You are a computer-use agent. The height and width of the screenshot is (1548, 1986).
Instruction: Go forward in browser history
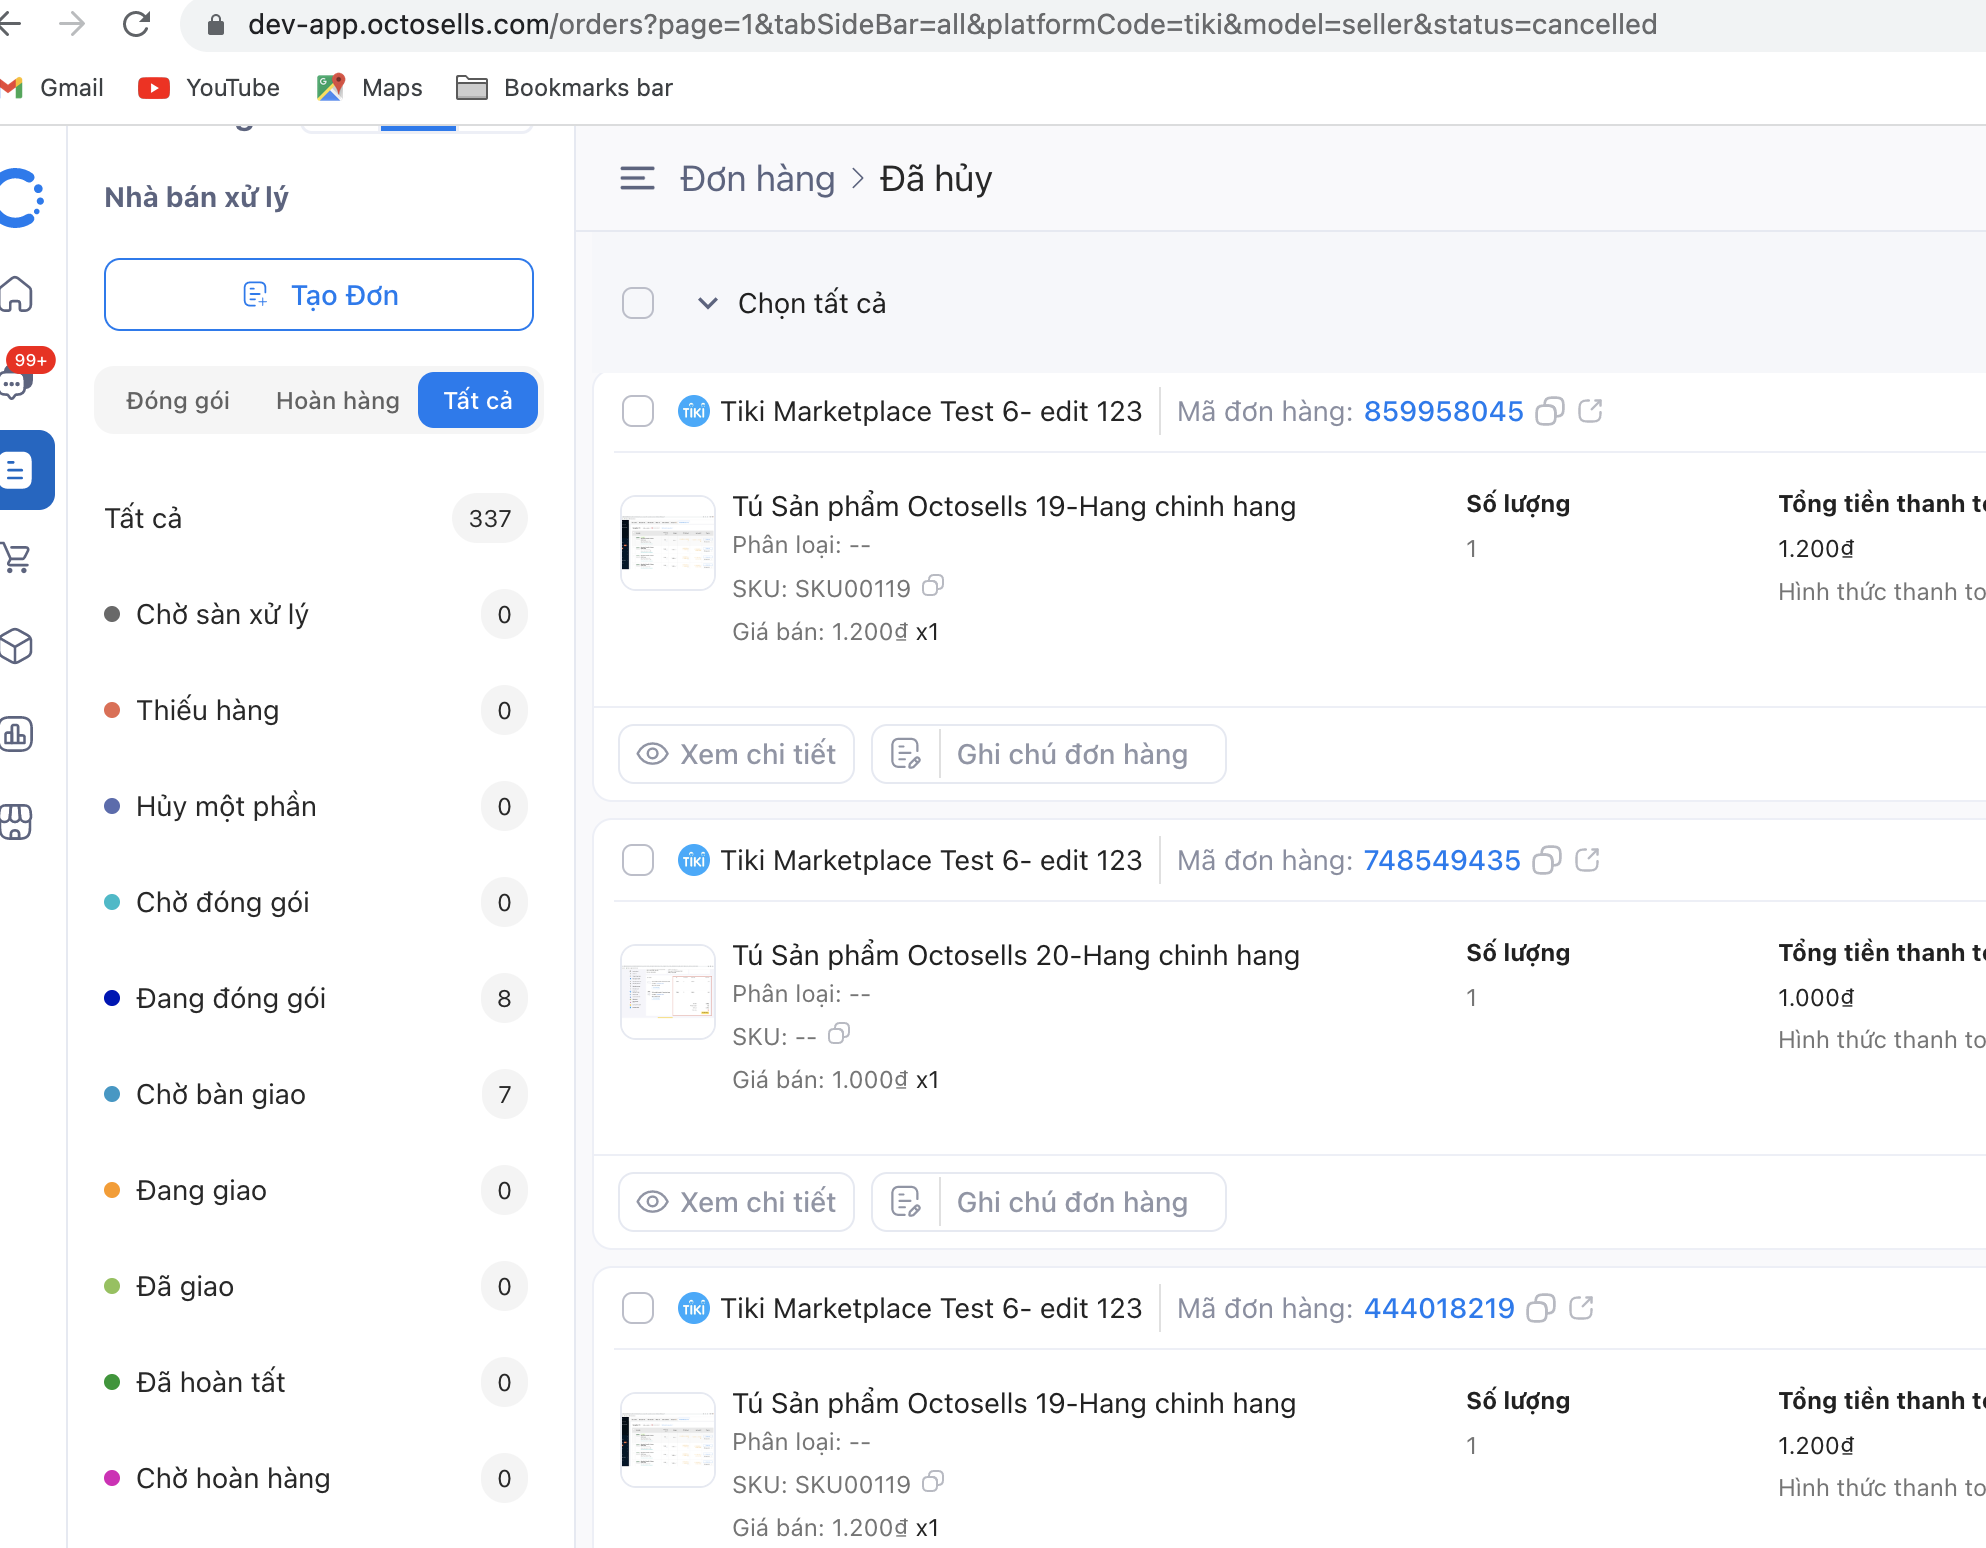pyautogui.click(x=72, y=24)
